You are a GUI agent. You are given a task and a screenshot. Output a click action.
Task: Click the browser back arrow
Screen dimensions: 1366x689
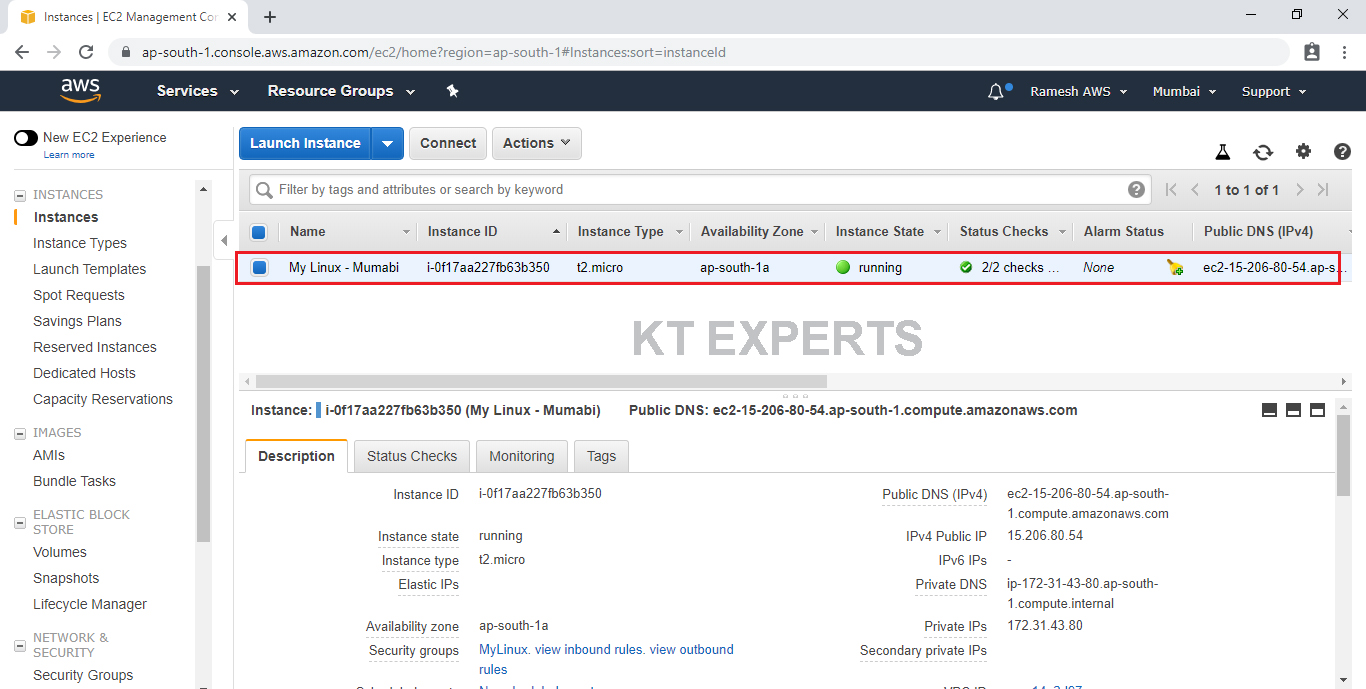coord(22,52)
